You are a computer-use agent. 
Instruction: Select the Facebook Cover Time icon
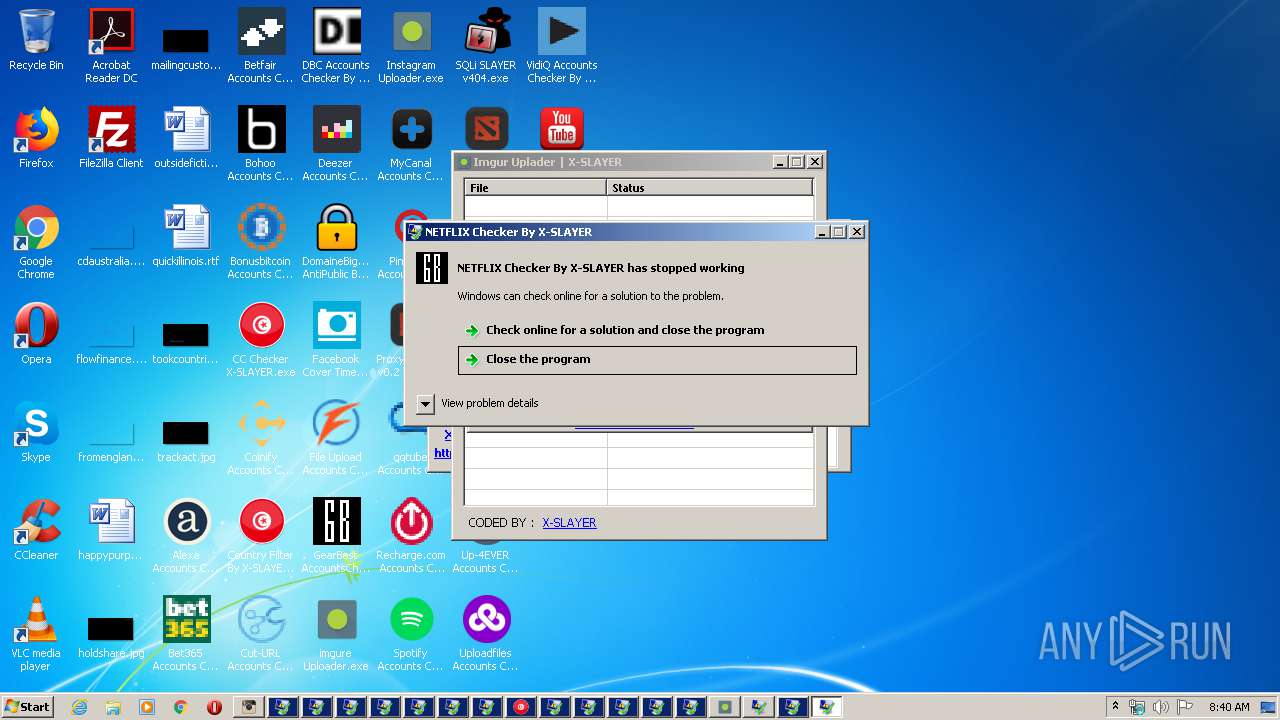pyautogui.click(x=336, y=339)
